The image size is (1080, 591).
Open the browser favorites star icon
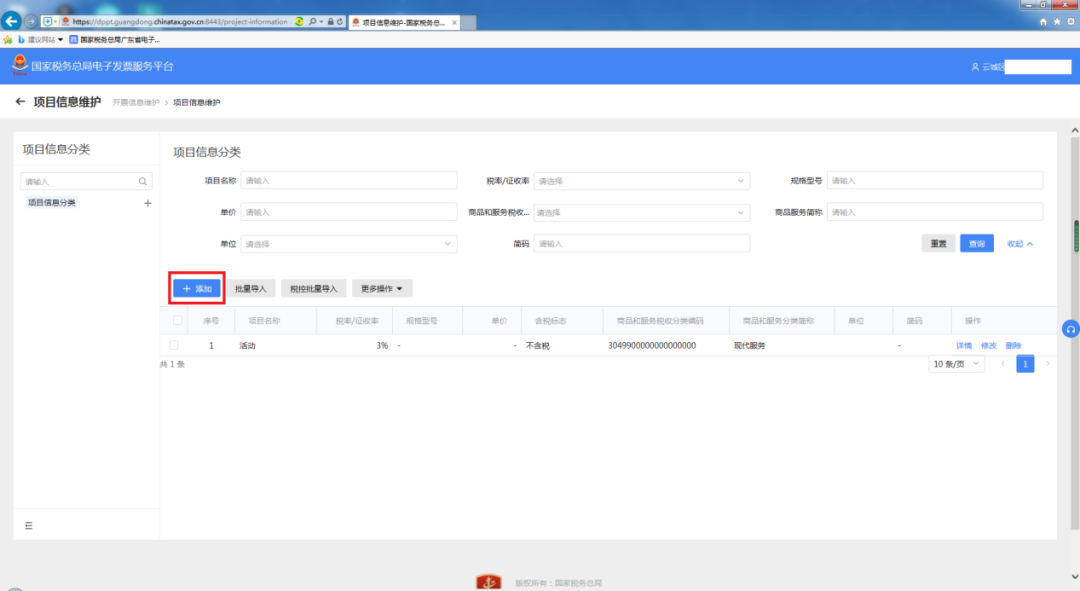tap(1057, 22)
